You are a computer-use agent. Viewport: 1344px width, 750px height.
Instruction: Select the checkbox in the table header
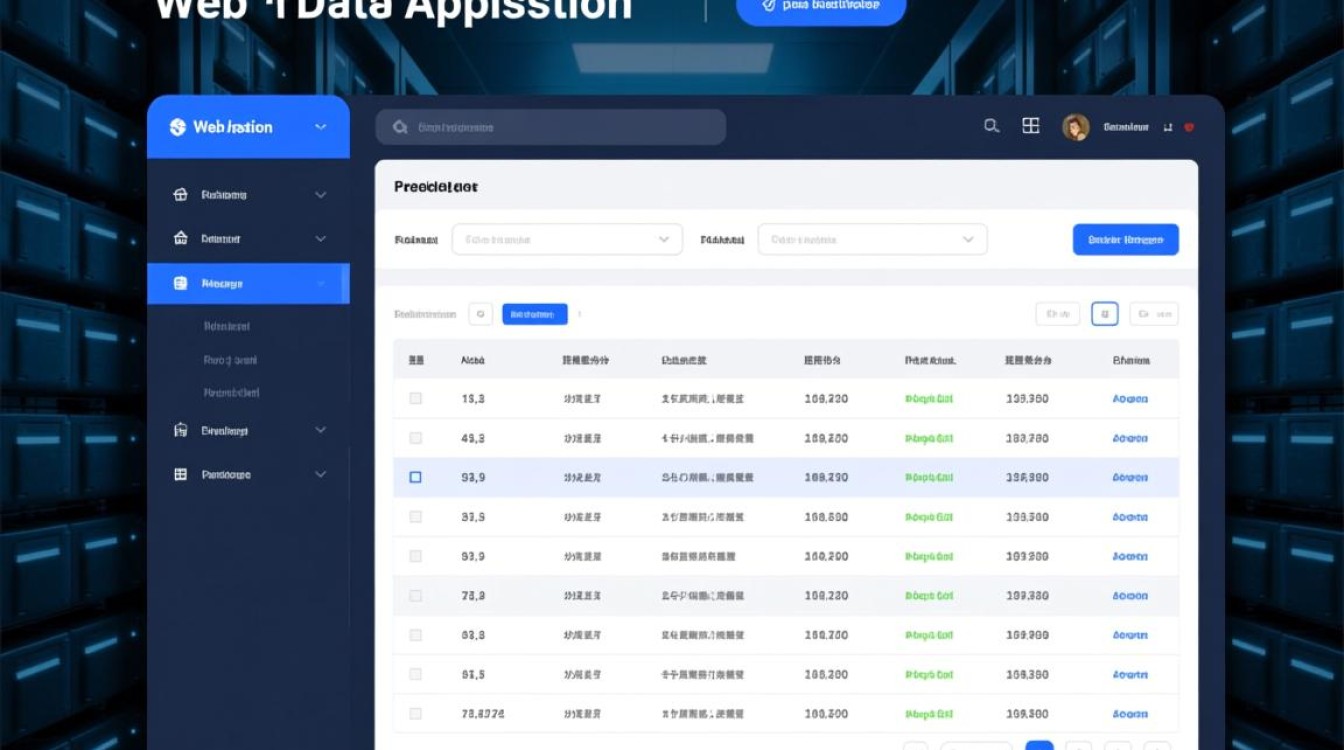pos(416,359)
